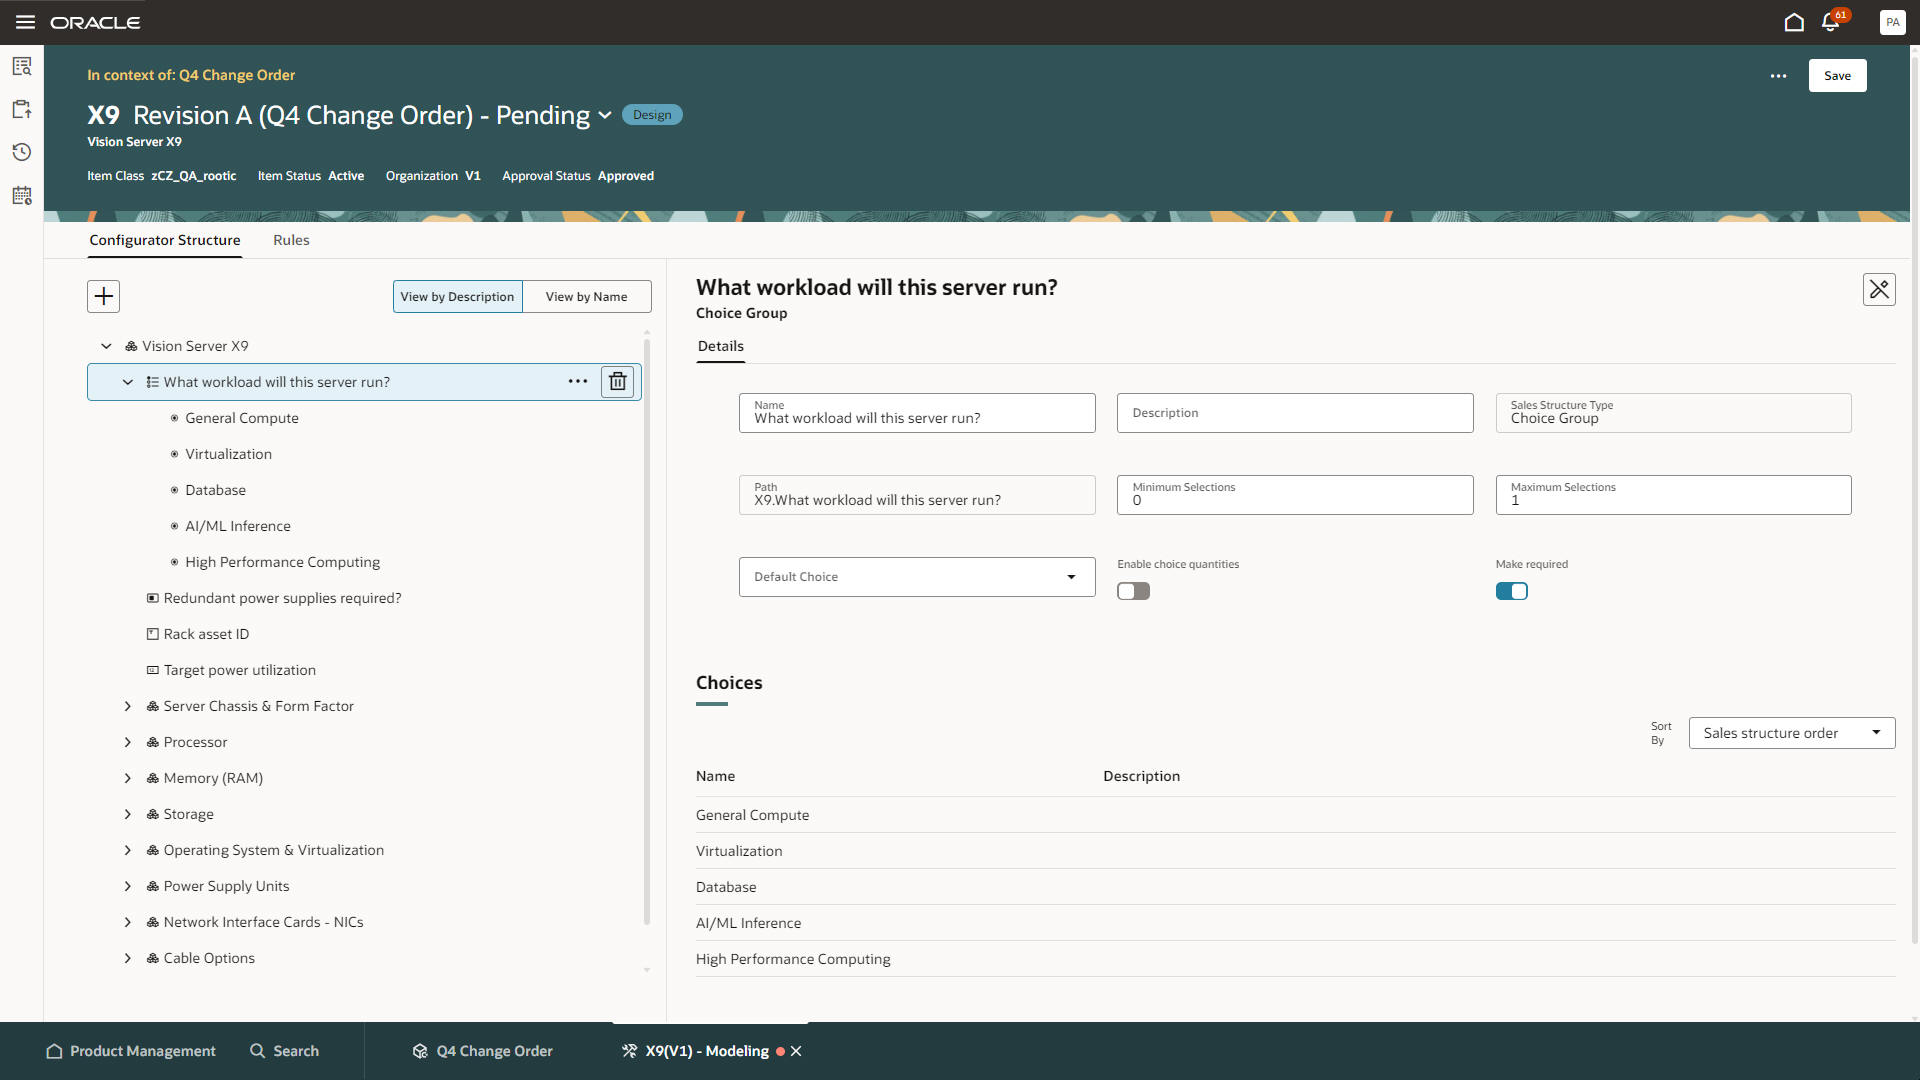Click General Compute row in Choices table
1920x1080 pixels.
1295,815
